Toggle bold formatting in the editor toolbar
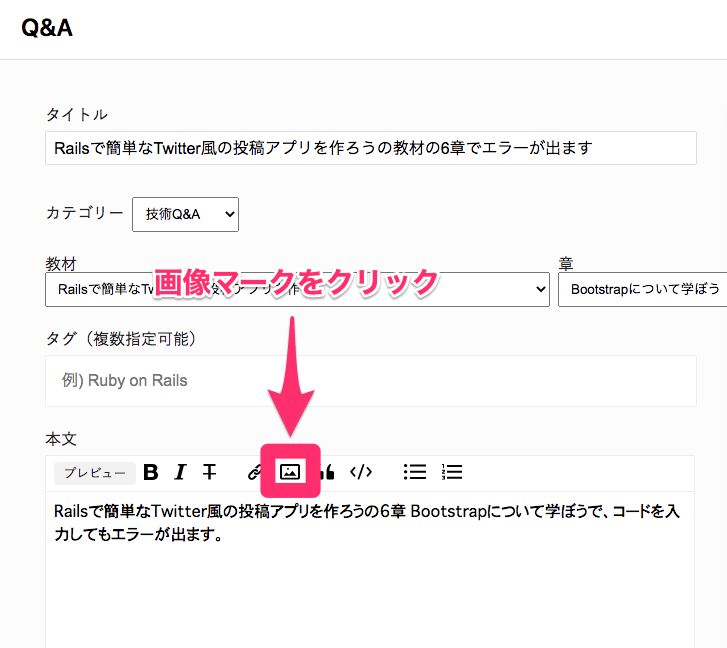Image resolution: width=727 pixels, height=648 pixels. point(151,472)
